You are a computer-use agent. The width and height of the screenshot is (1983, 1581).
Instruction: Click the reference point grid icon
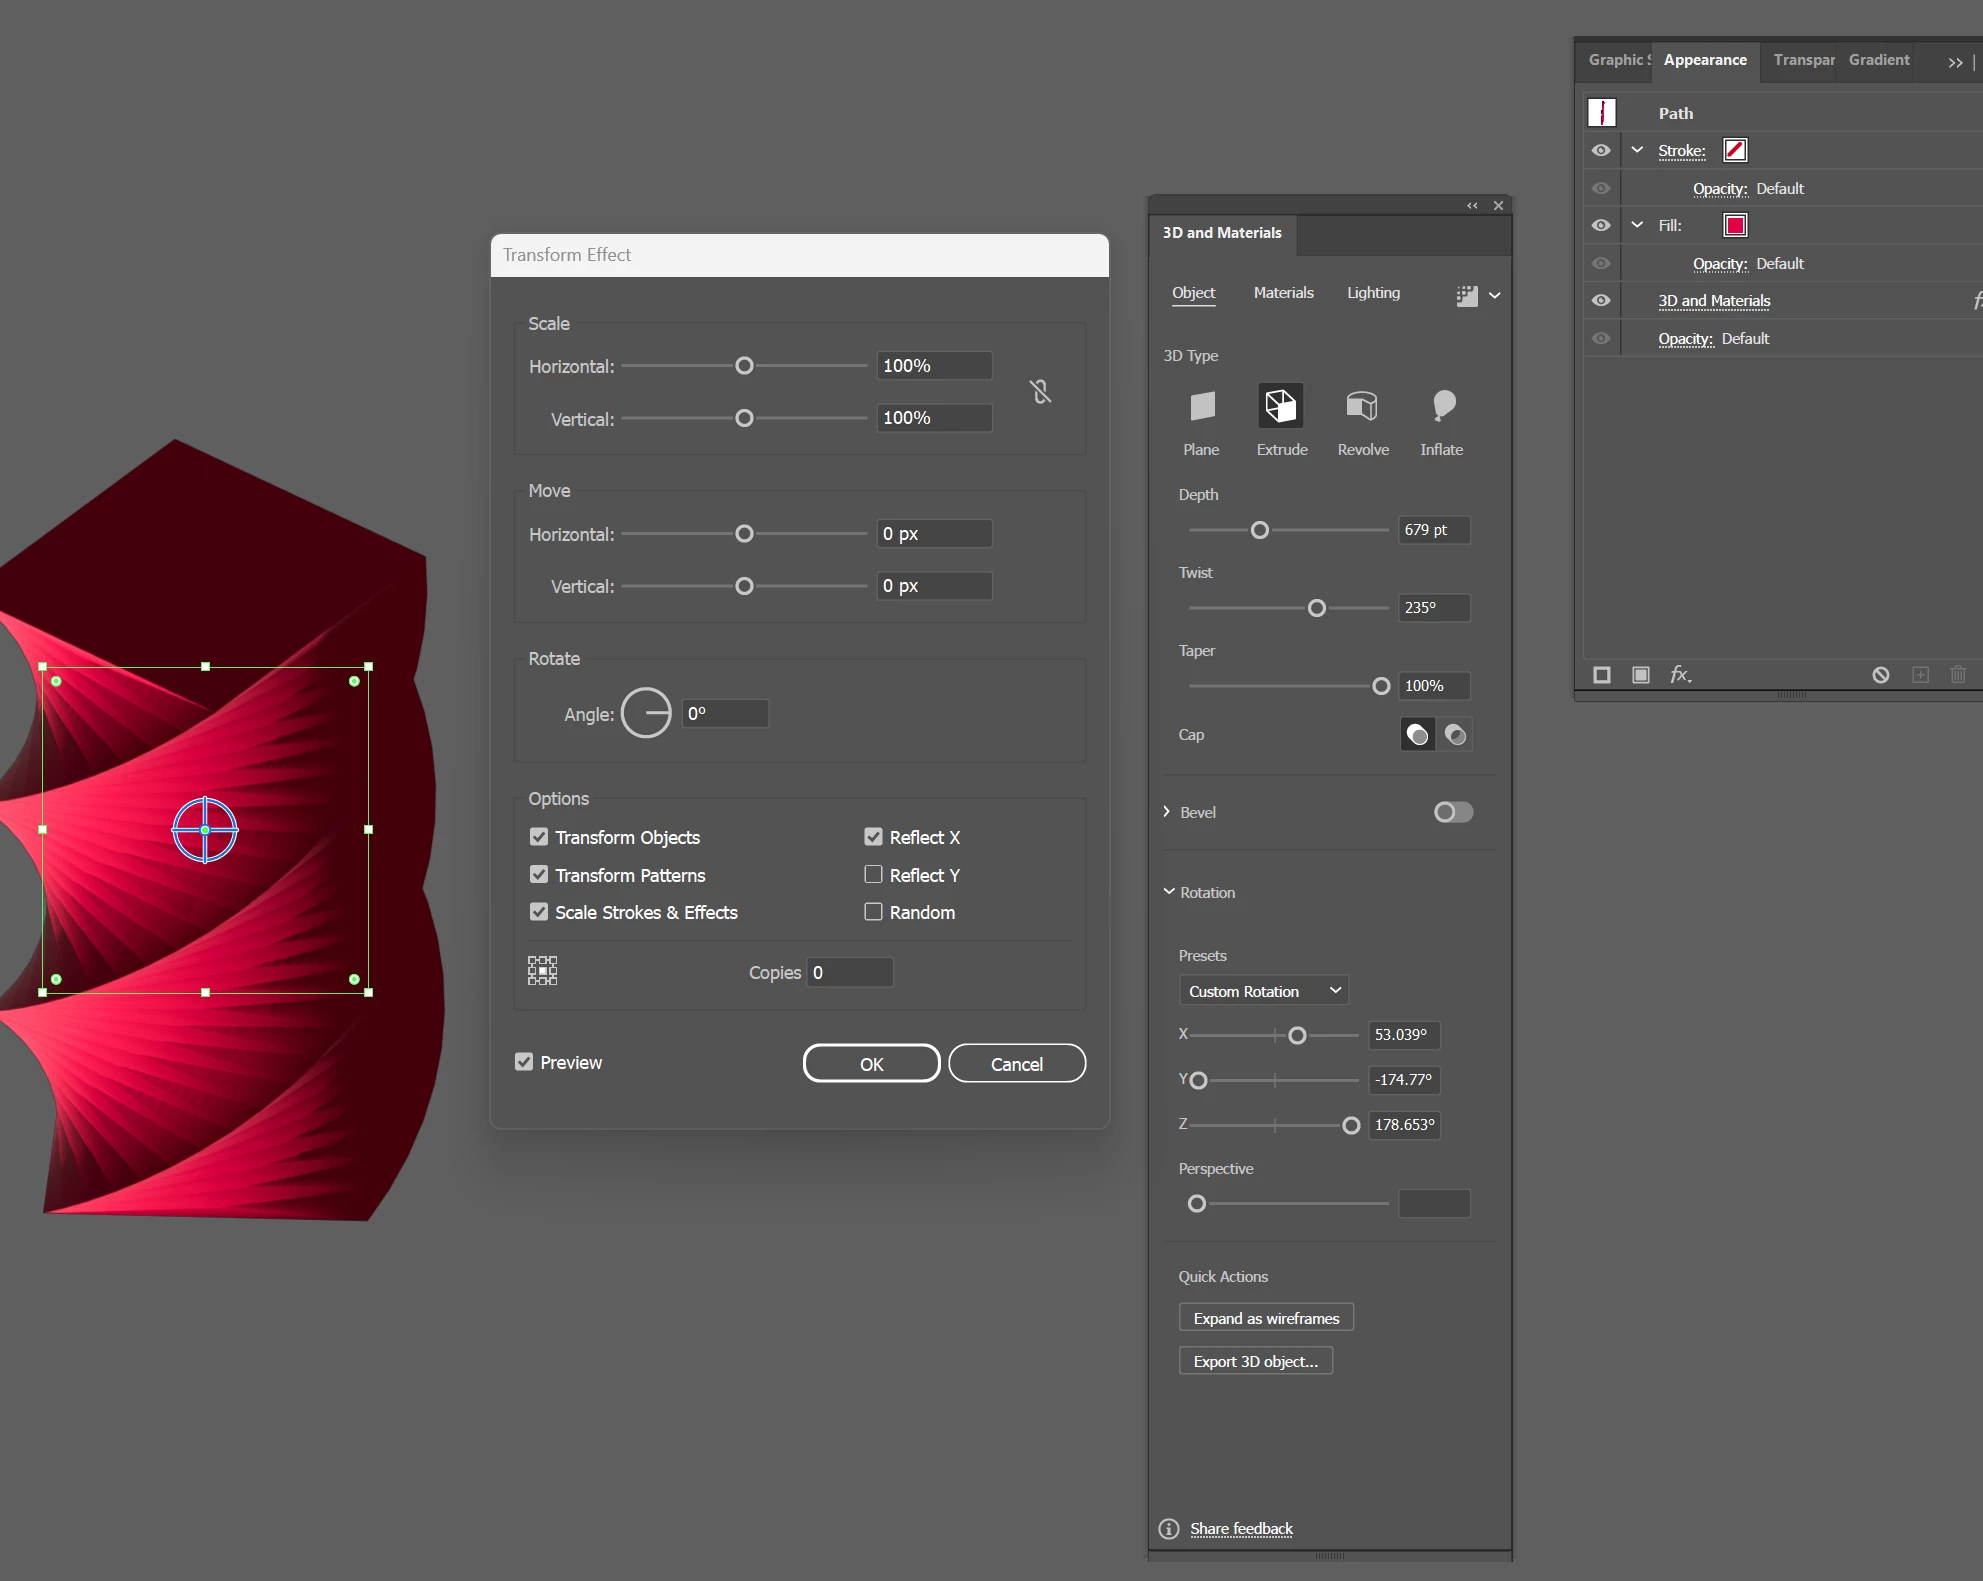tap(542, 971)
